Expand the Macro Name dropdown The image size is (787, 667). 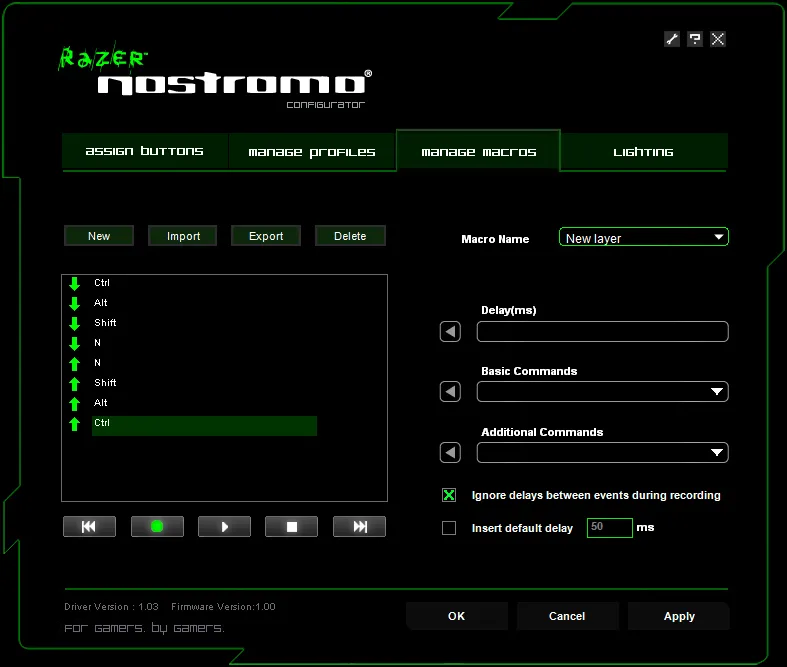pos(718,238)
